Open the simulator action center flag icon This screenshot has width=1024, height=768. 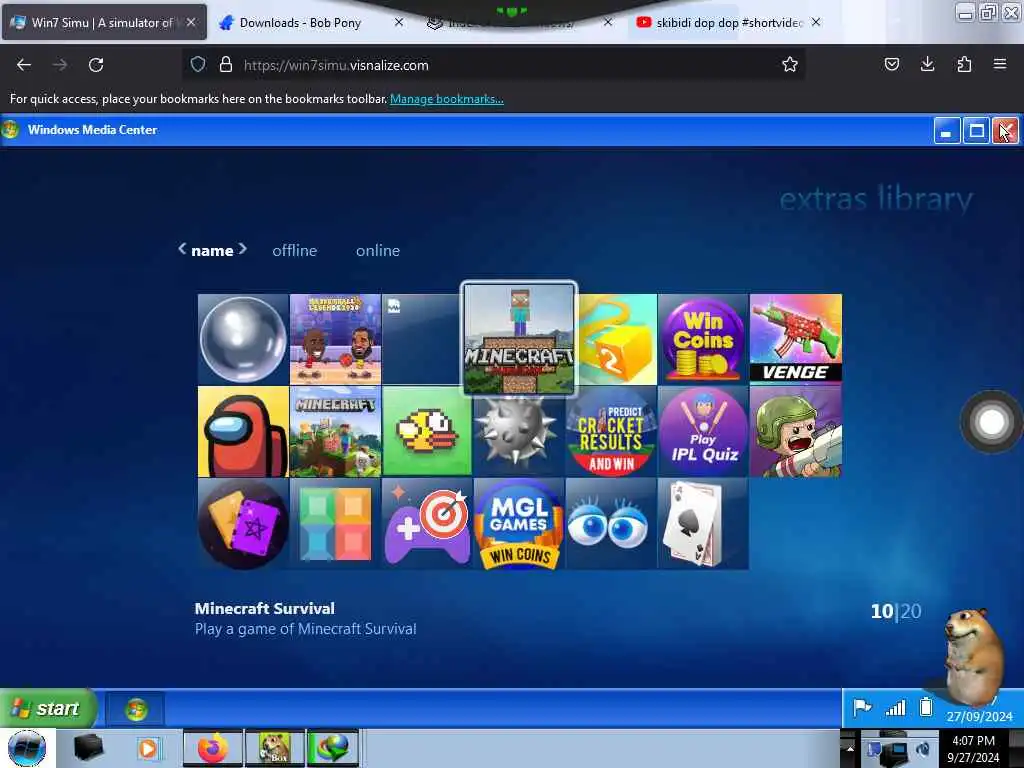point(862,707)
